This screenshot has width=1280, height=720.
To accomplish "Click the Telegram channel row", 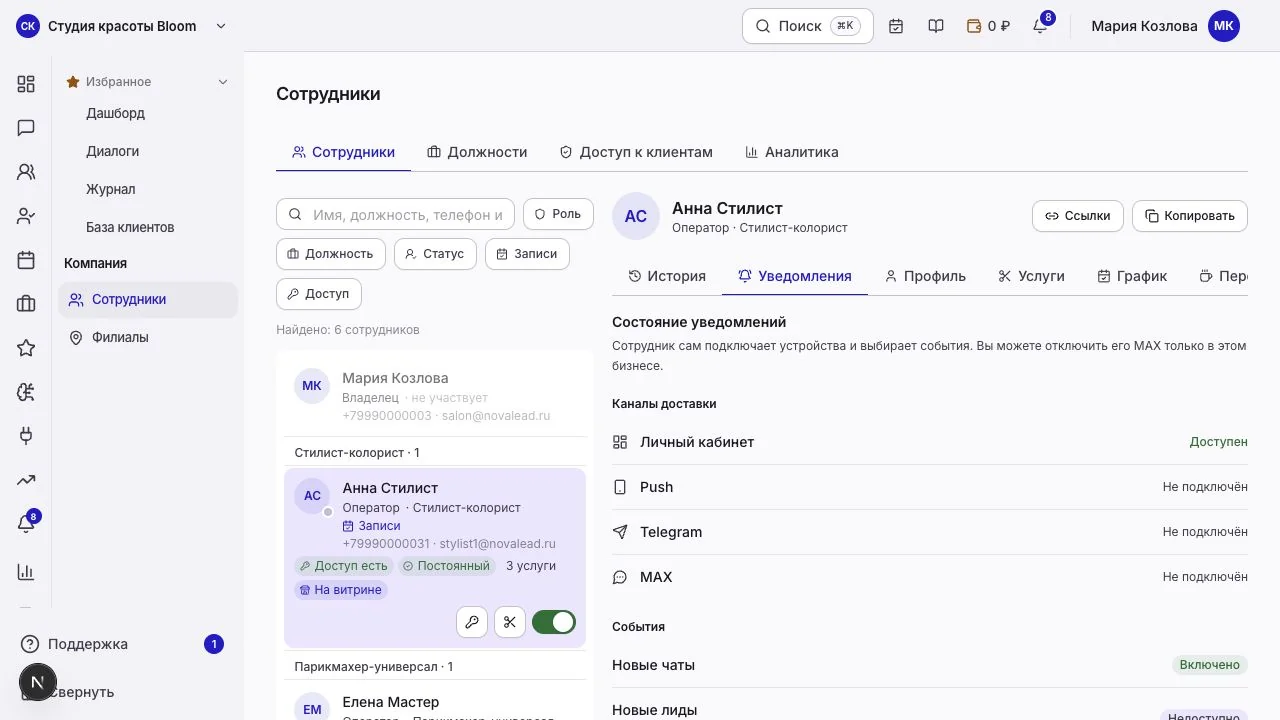I will (x=930, y=532).
